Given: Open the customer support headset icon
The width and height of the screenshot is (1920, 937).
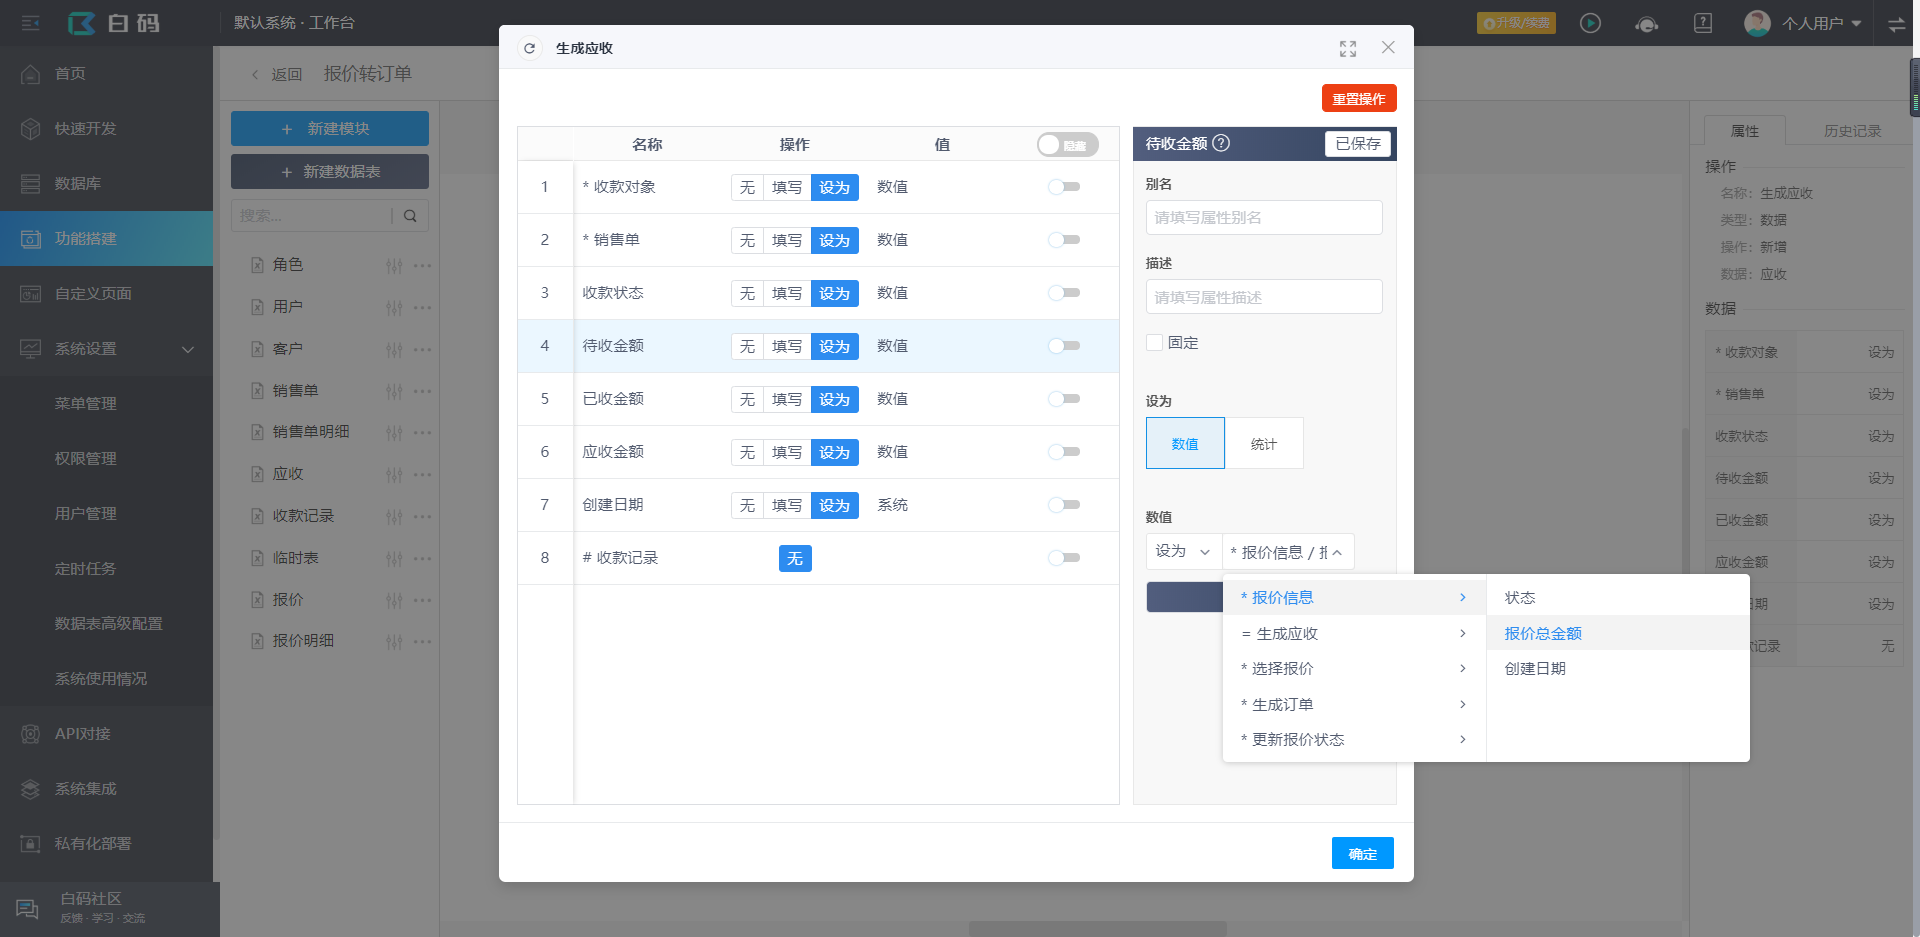Looking at the screenshot, I should (x=1647, y=24).
